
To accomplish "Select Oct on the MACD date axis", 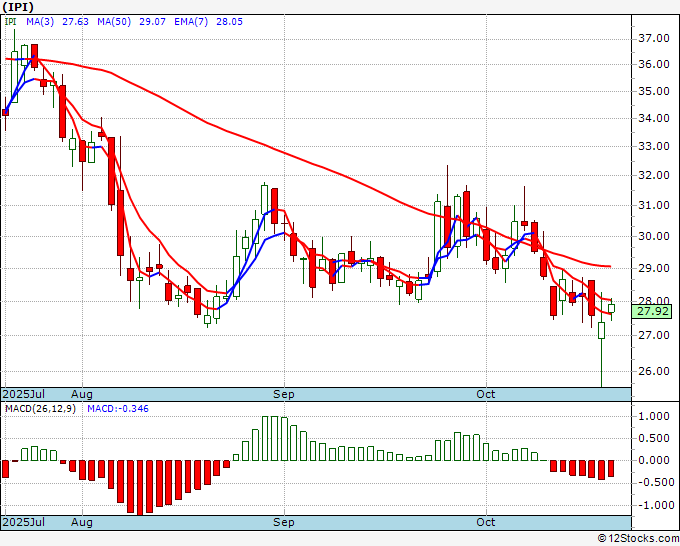I will click(485, 522).
